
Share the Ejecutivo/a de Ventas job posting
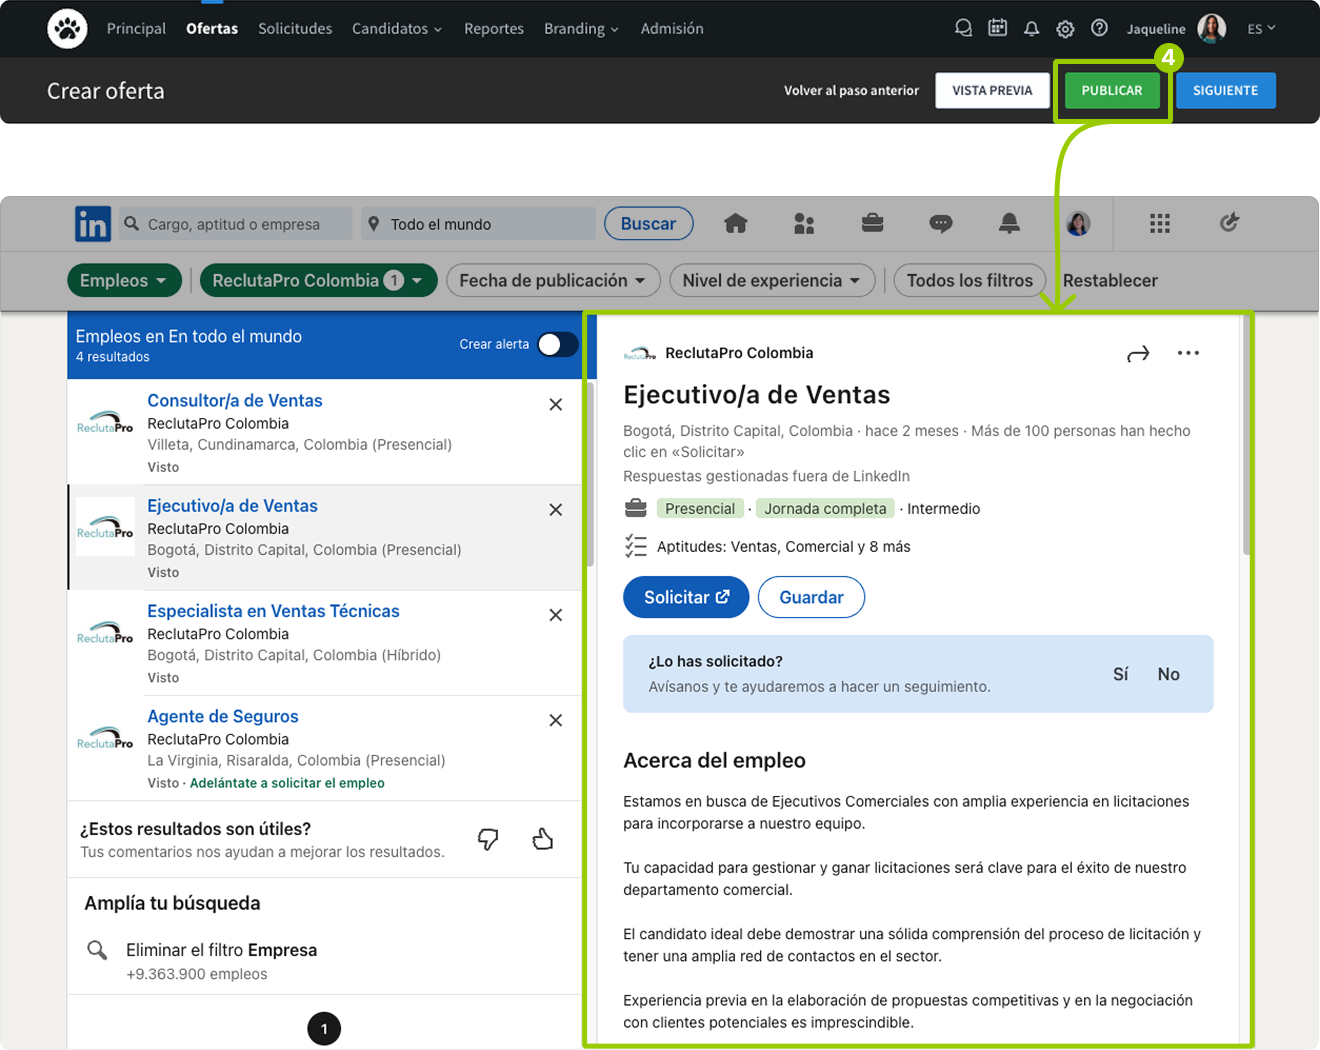pyautogui.click(x=1138, y=352)
